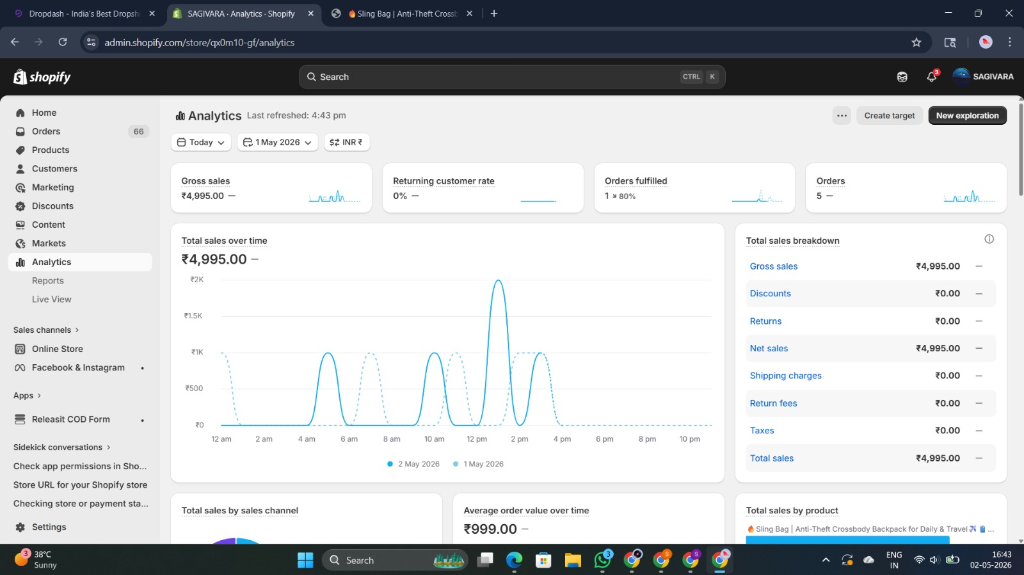Click the Shopify logo

point(42,77)
